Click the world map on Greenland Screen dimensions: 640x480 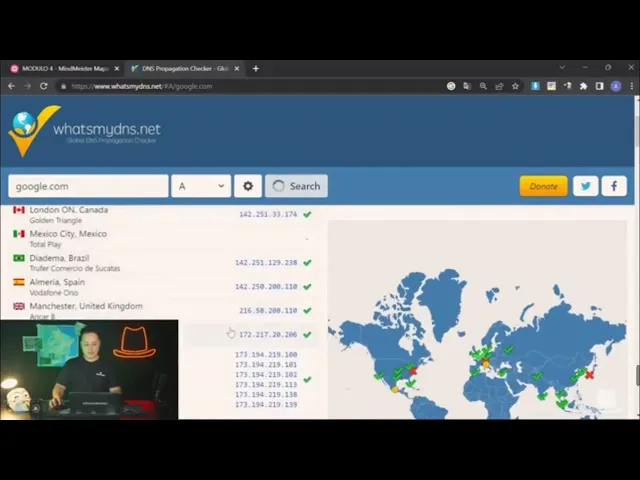pos(441,302)
